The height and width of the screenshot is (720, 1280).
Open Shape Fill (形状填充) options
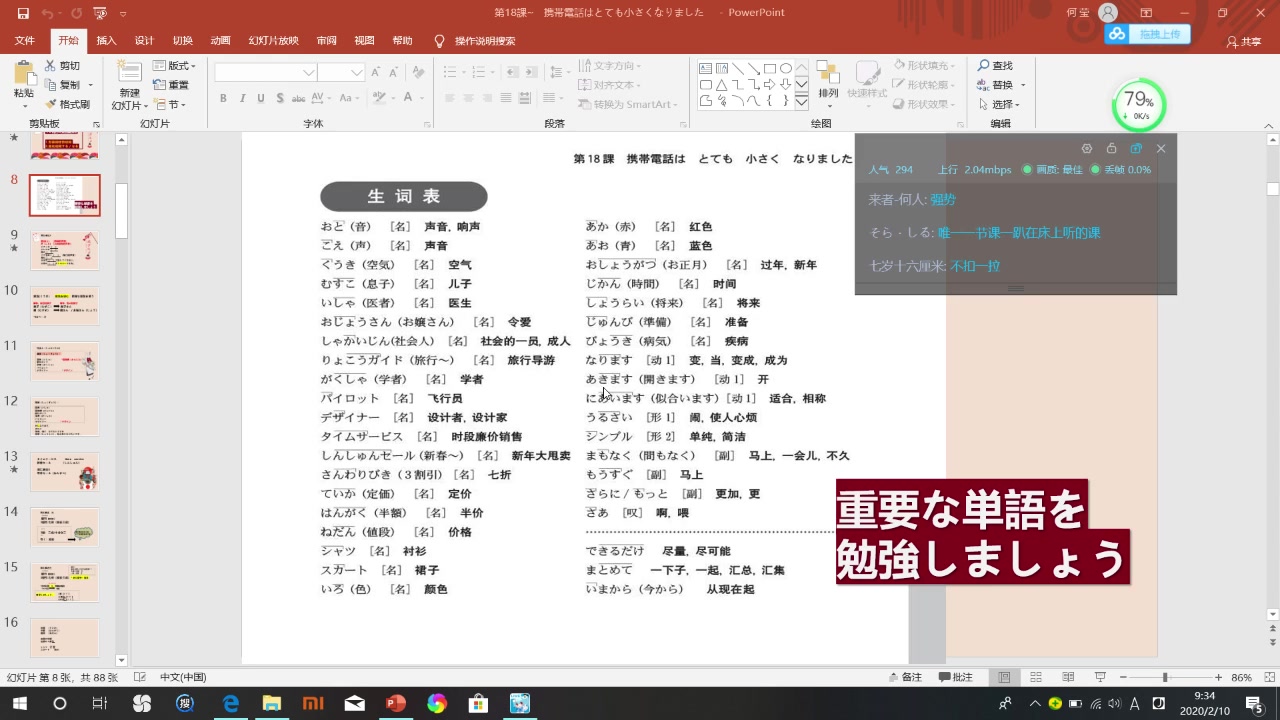click(x=926, y=64)
